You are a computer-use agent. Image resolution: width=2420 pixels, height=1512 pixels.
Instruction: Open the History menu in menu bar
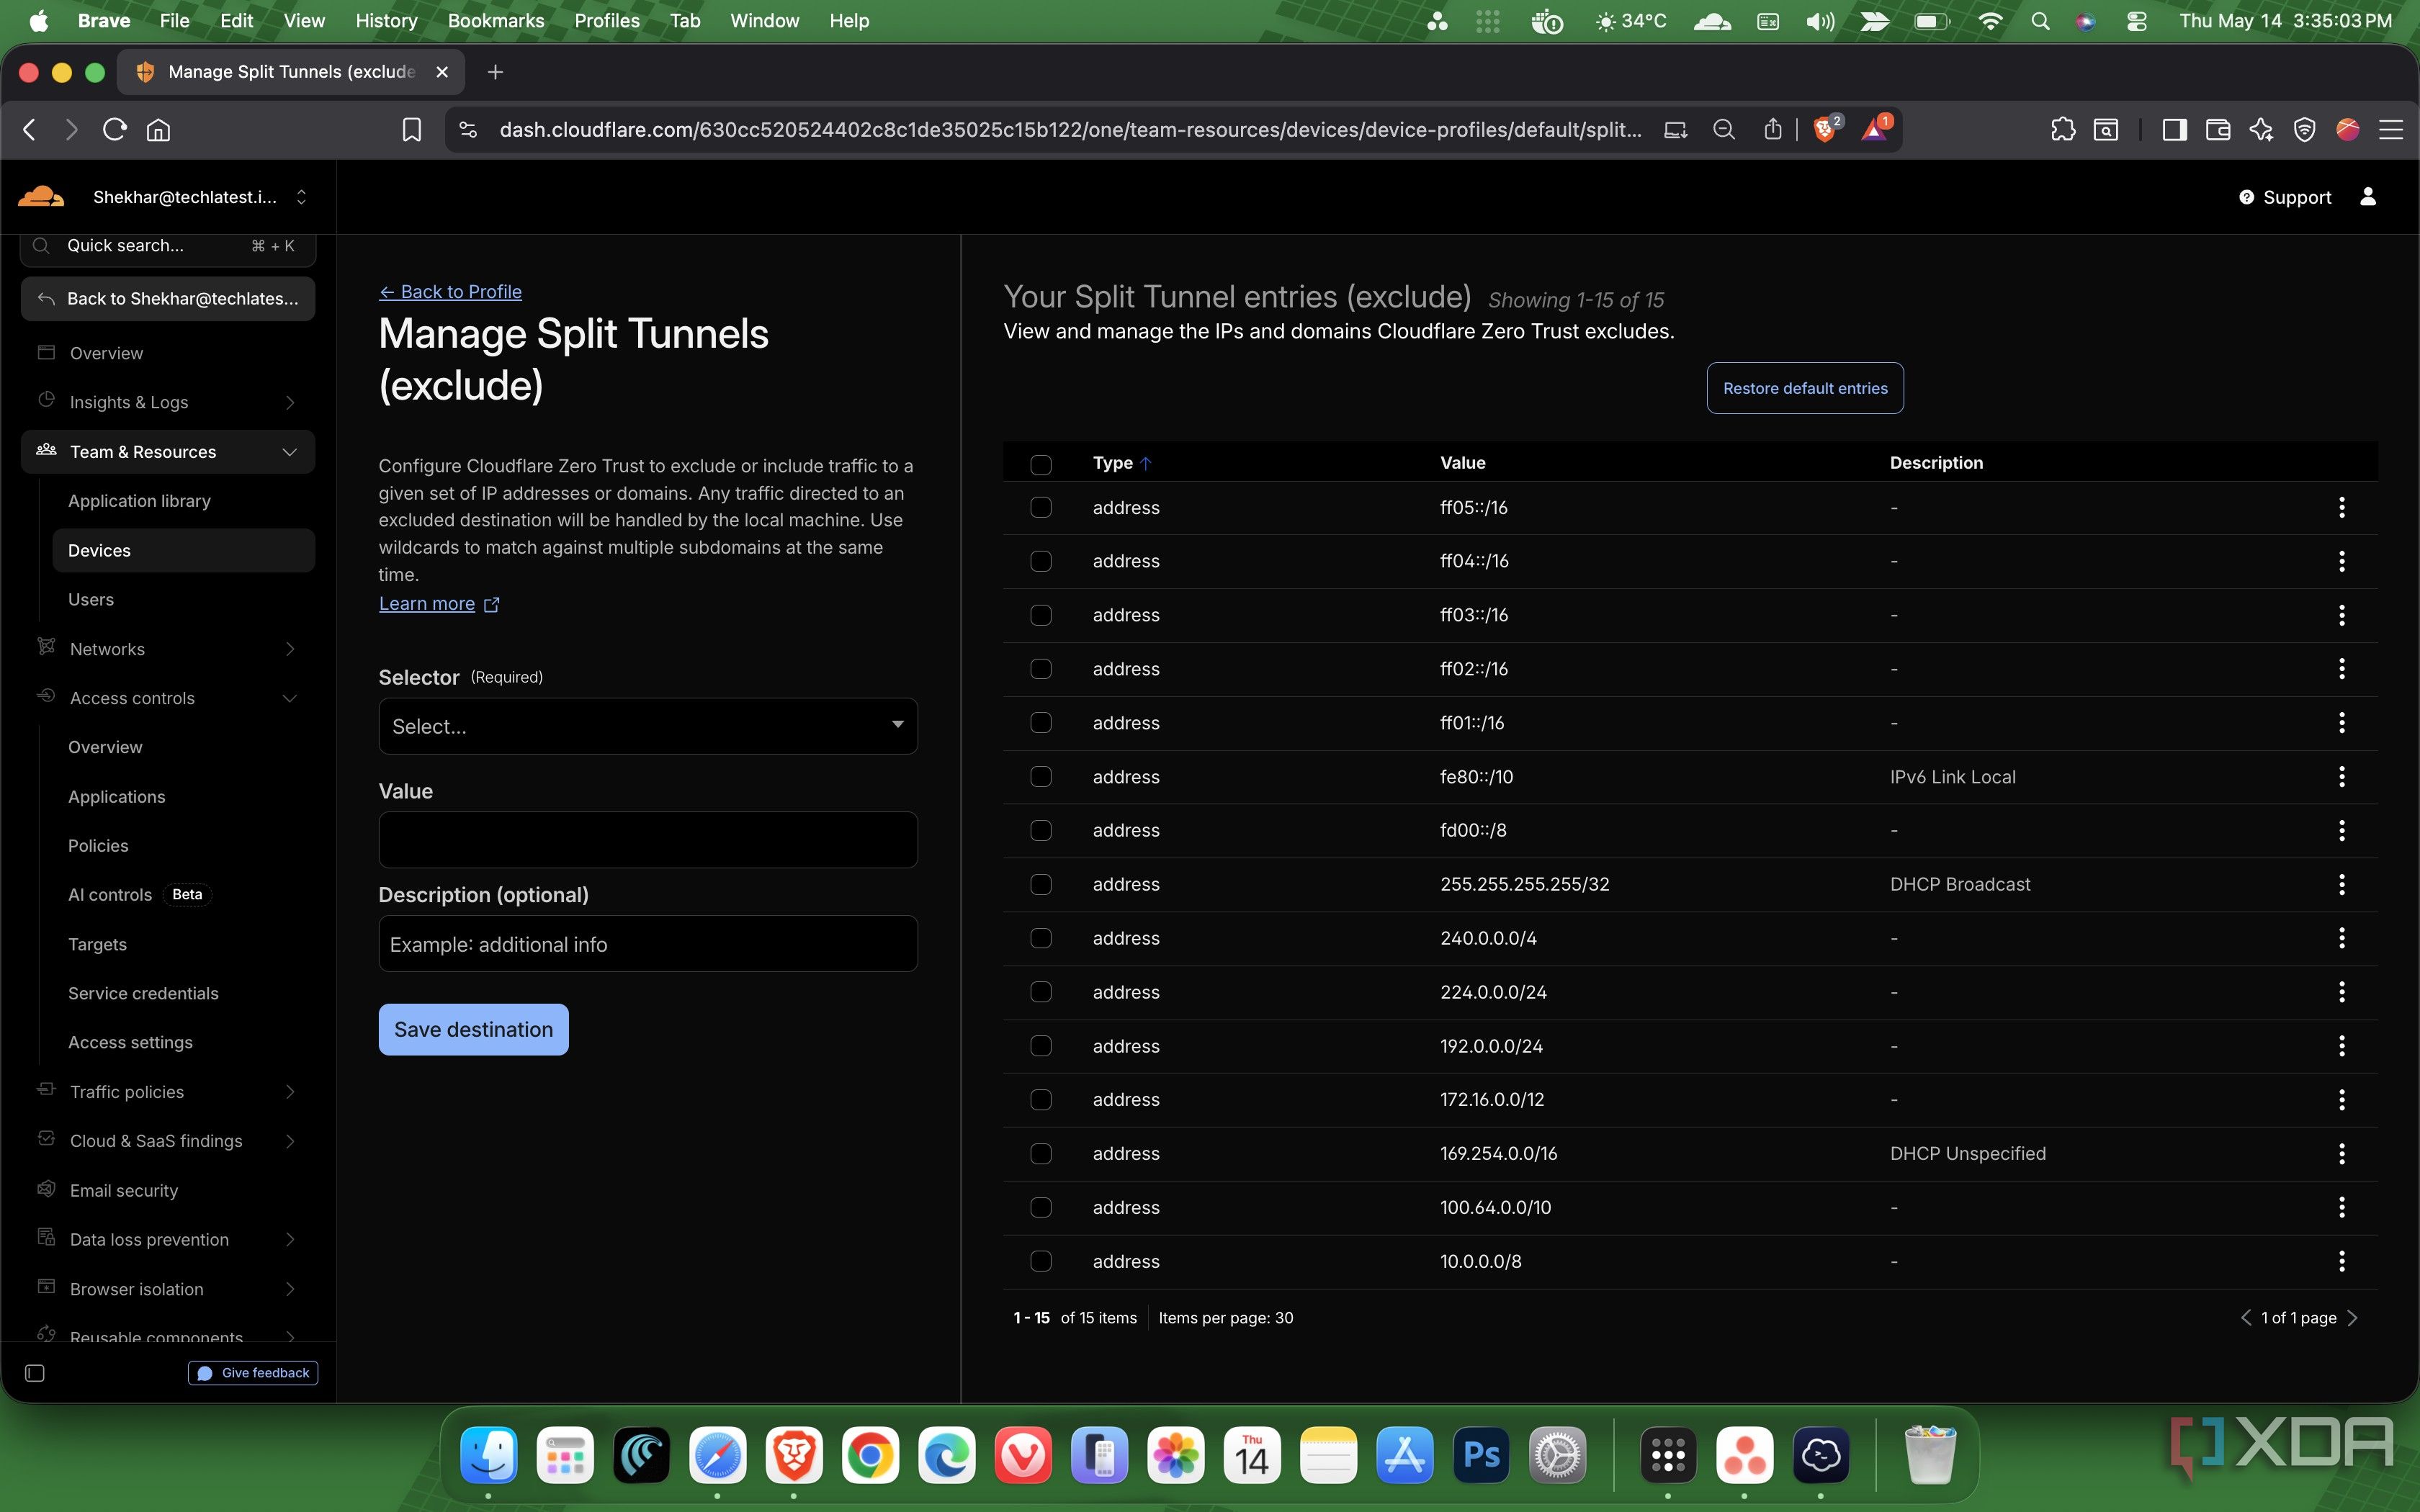pos(386,21)
